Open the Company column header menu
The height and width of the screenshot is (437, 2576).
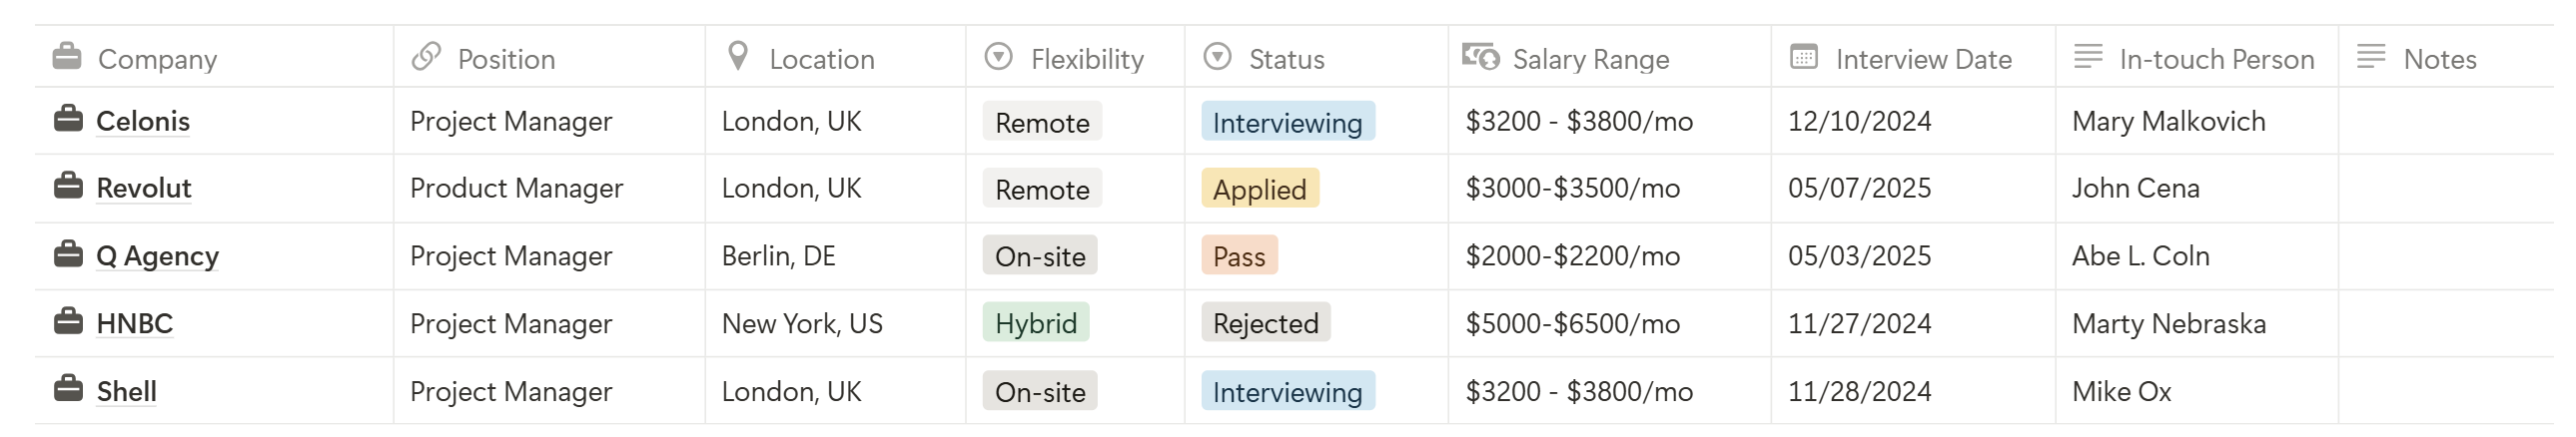(214, 58)
